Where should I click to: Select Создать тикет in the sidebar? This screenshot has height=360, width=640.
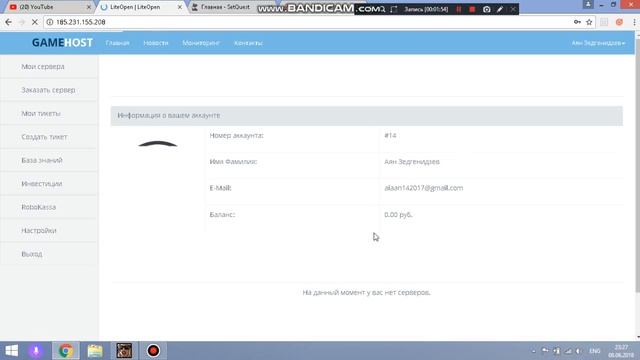[x=44, y=137]
